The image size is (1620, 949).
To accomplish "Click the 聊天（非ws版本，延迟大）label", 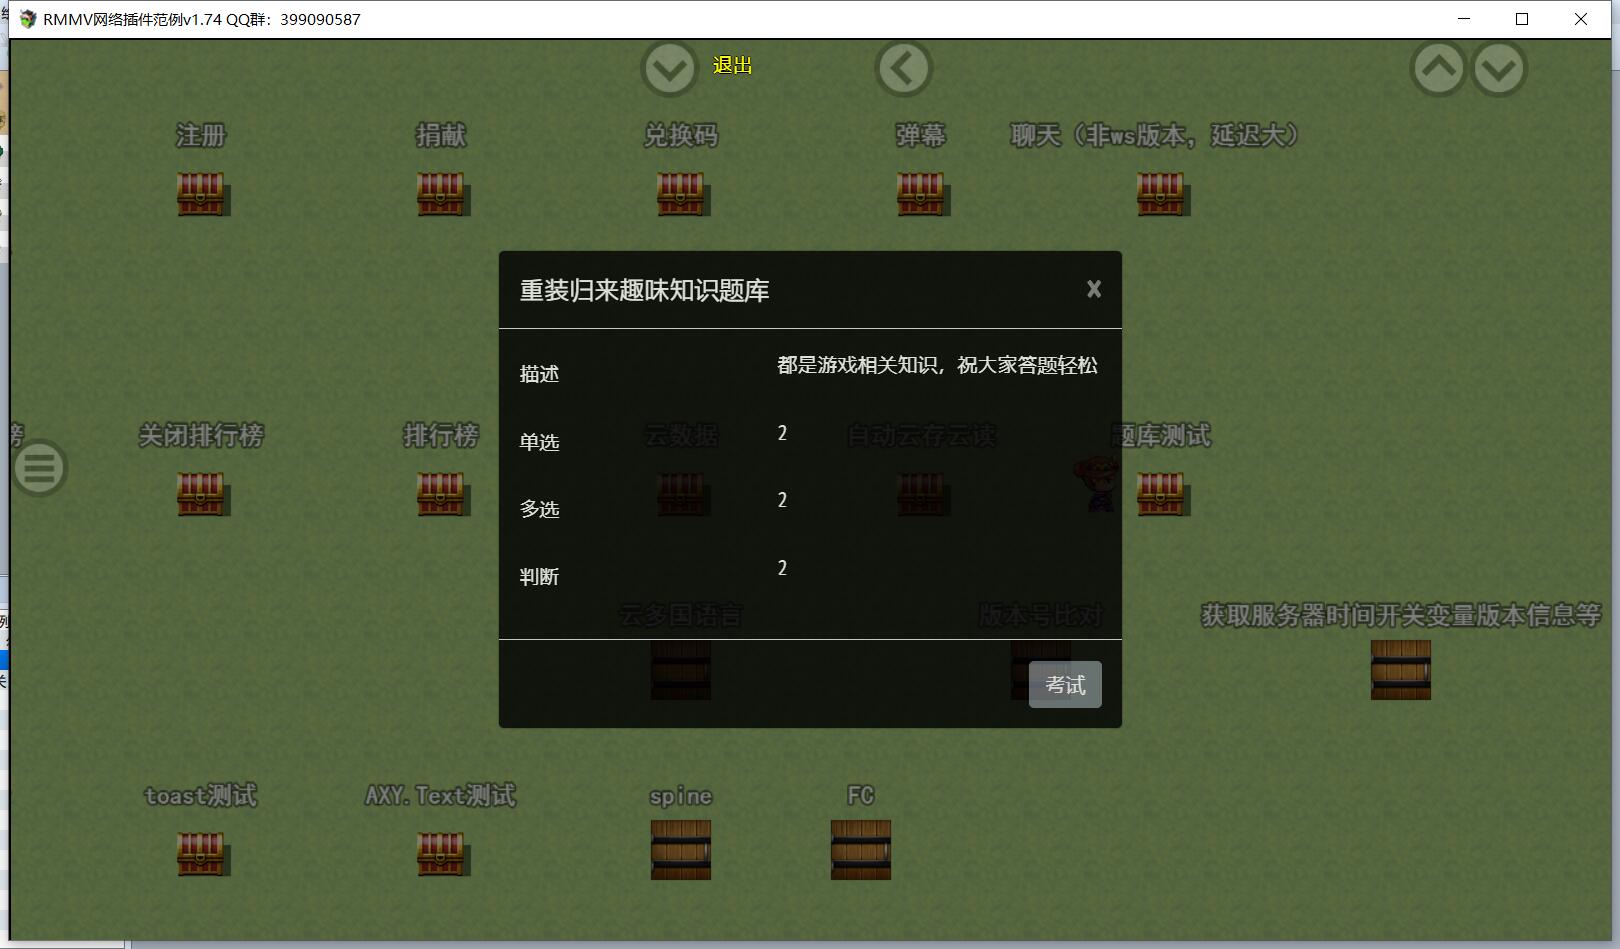I will (x=1155, y=135).
